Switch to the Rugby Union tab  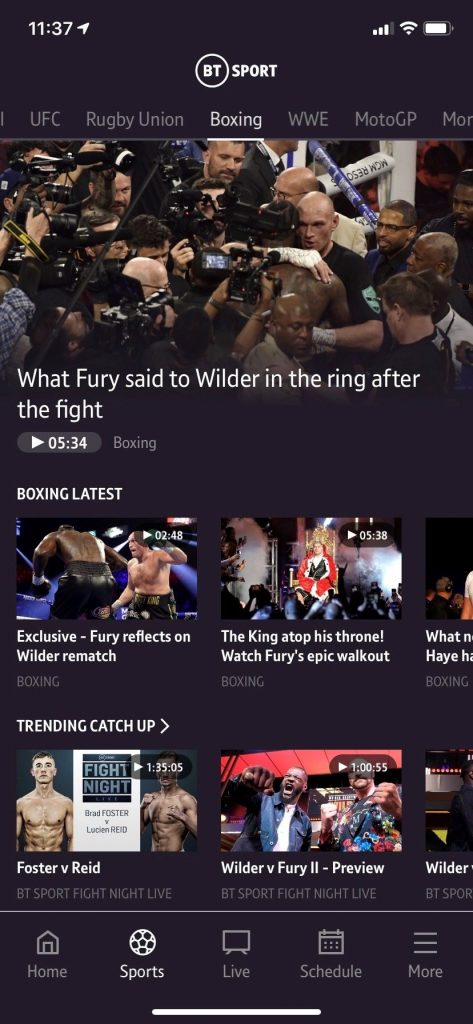coord(135,120)
